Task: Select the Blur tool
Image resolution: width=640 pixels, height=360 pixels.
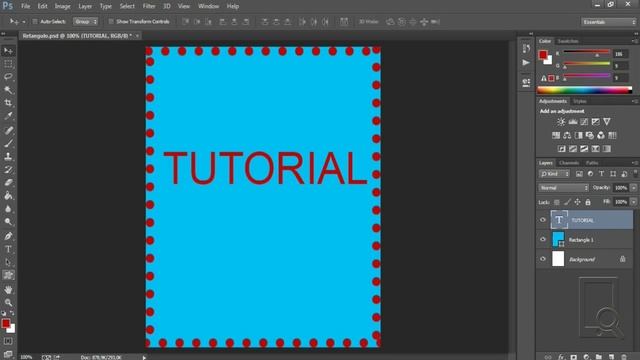Action: 8,209
